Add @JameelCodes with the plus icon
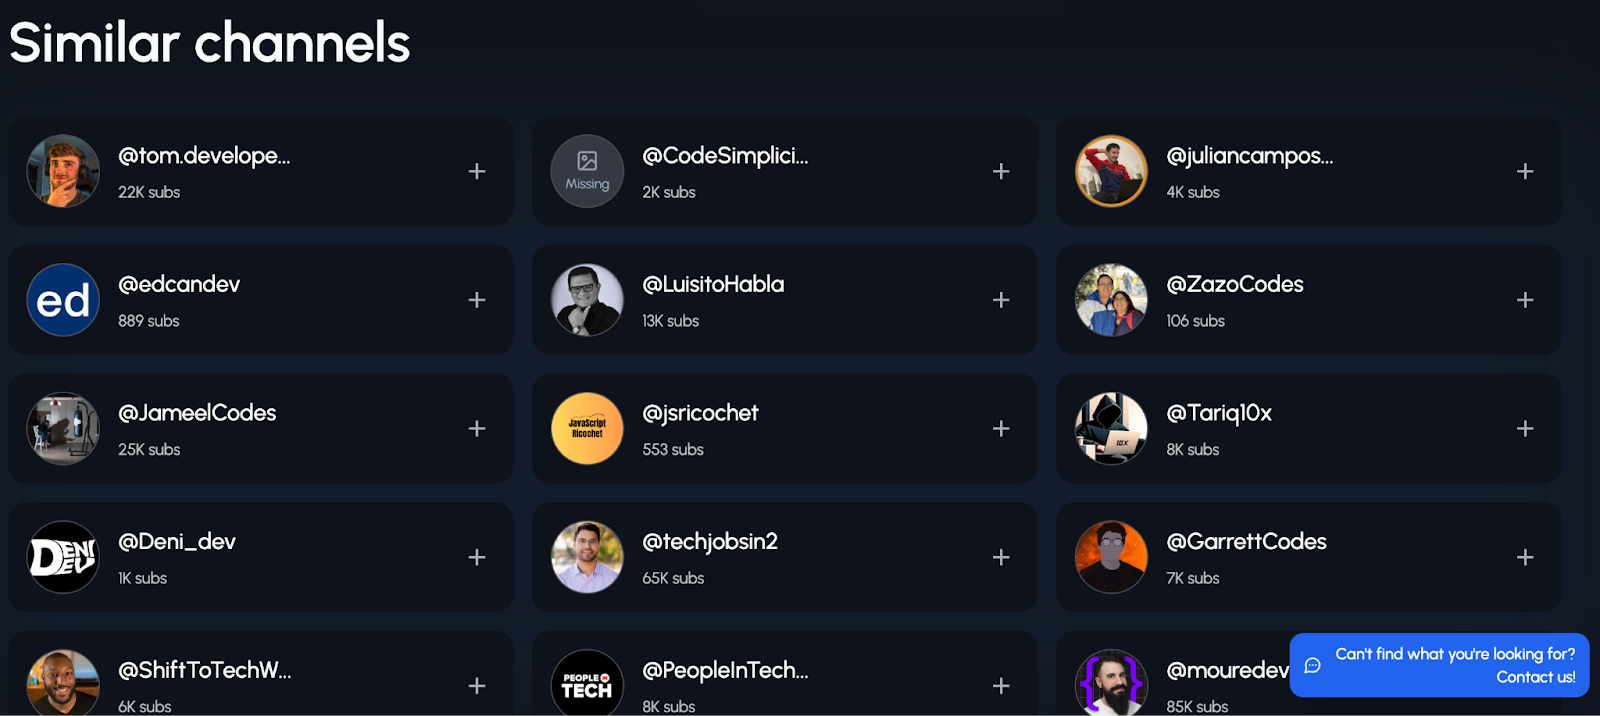1600x716 pixels. [477, 428]
